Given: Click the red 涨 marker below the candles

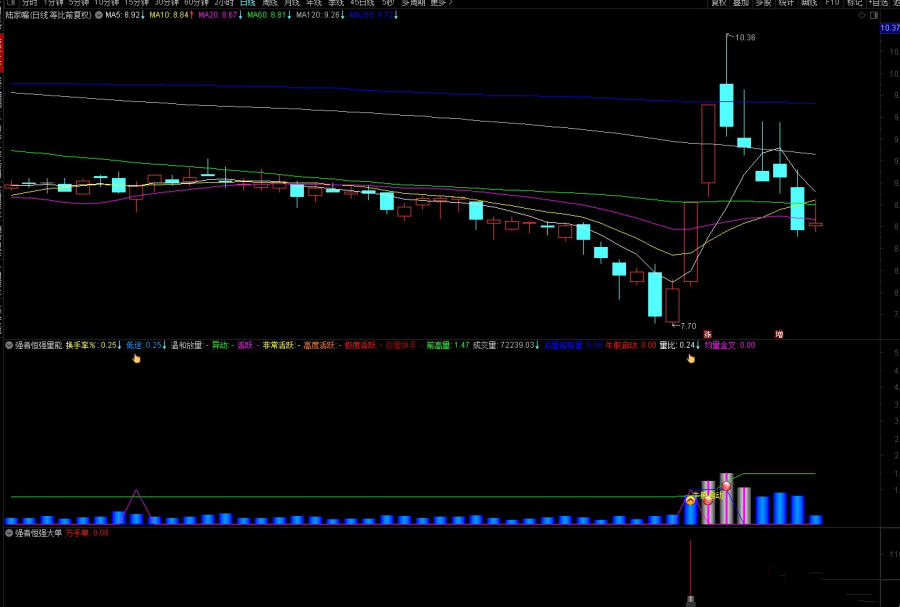Looking at the screenshot, I should pos(707,334).
